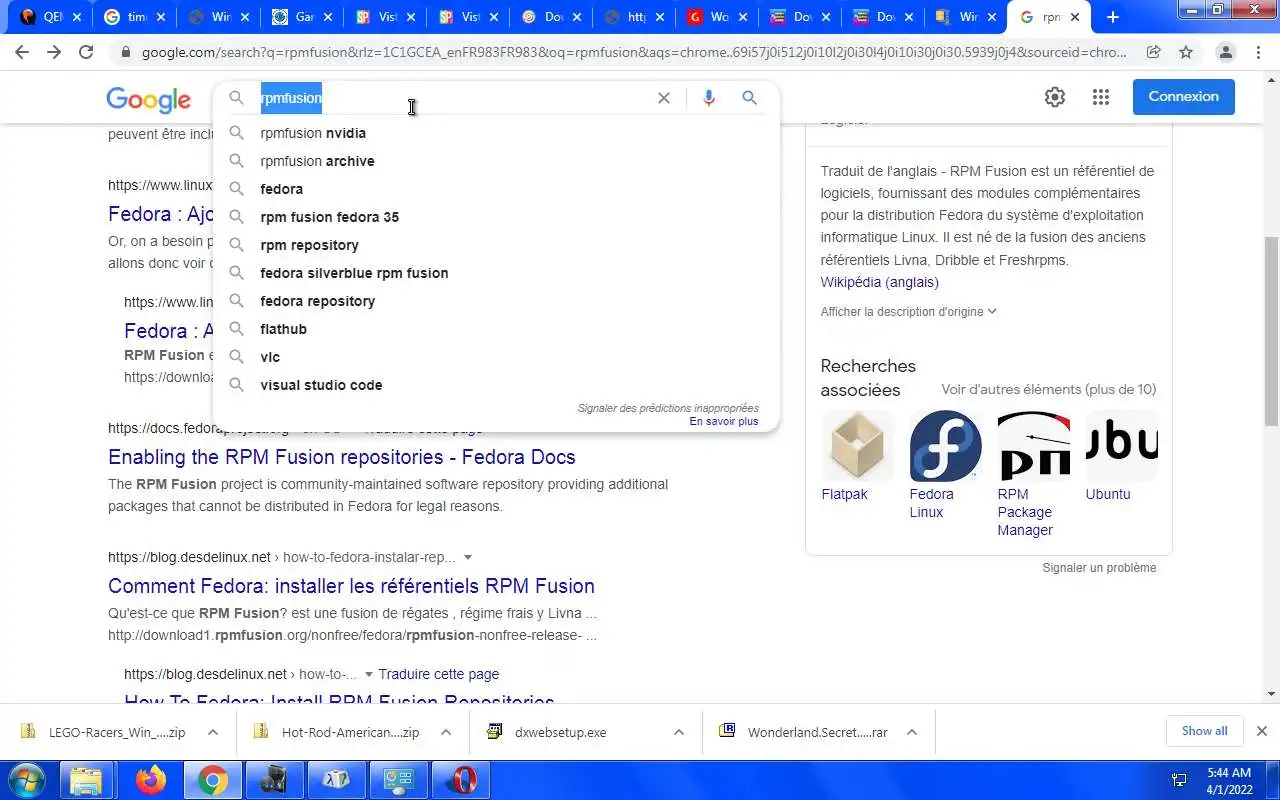Screen dimensions: 1280x800
Task: Click the taskbar clock showing 5:44 AM
Action: [1228, 780]
